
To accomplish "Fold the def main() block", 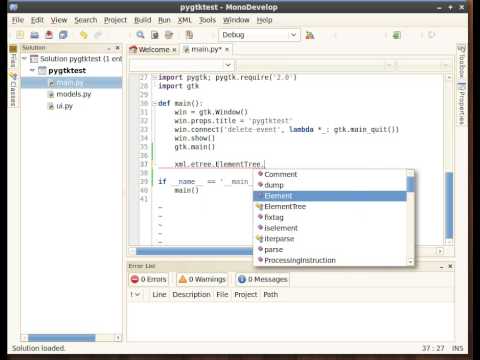I will point(154,104).
